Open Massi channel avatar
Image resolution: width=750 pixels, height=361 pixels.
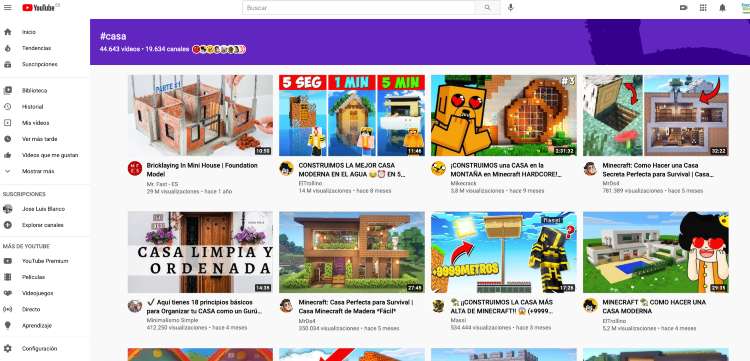[438, 306]
